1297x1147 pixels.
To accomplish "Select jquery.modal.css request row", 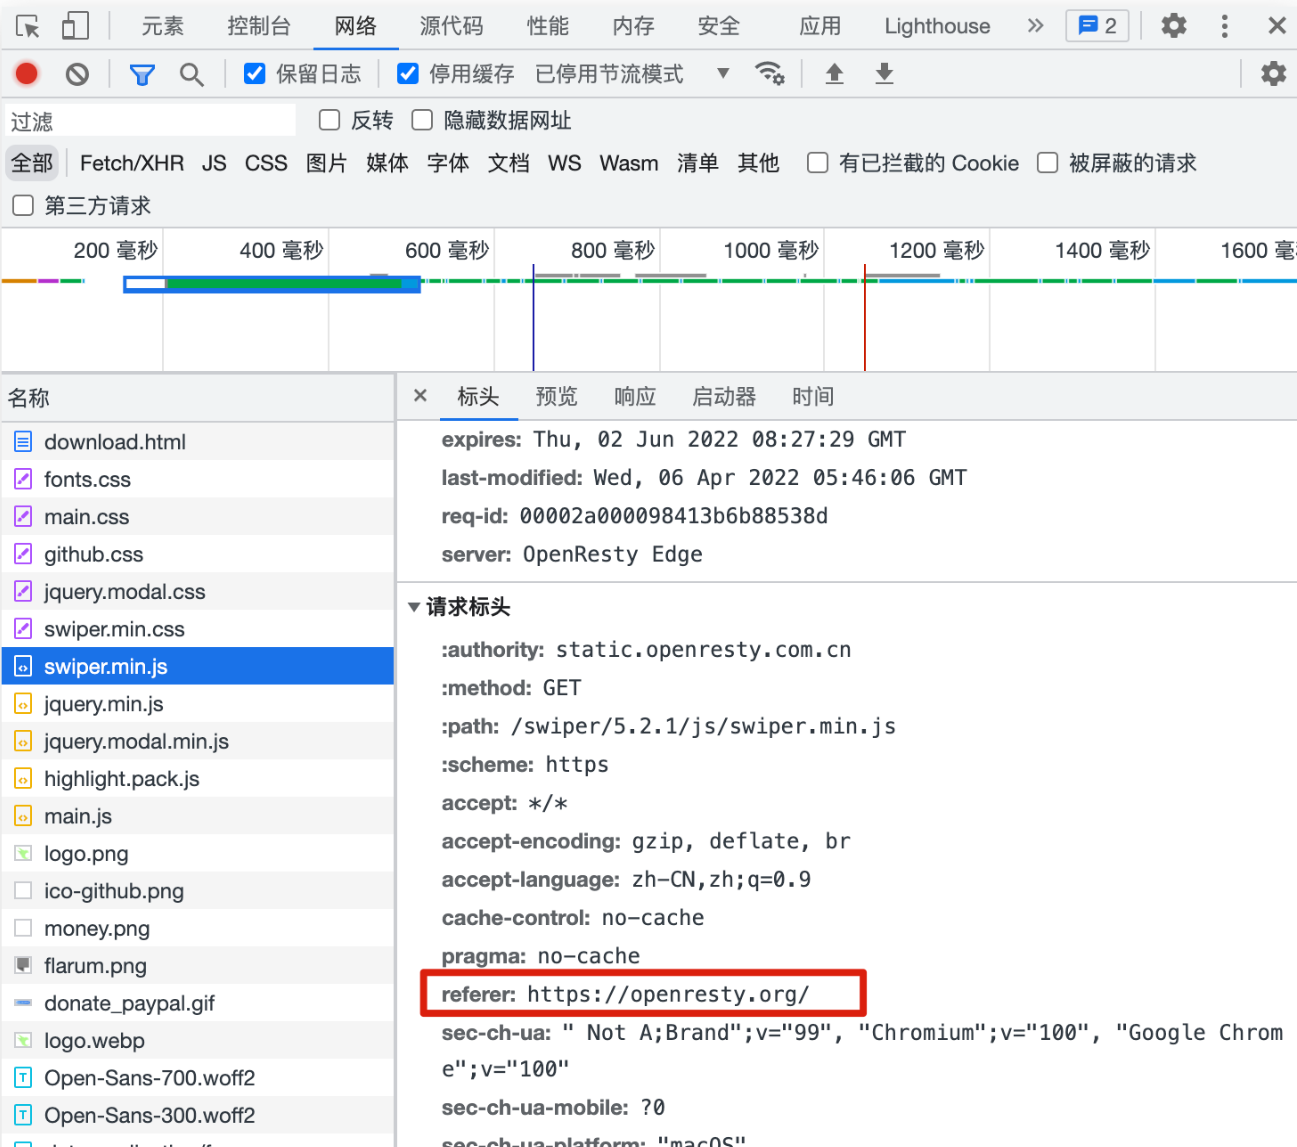I will coord(198,592).
